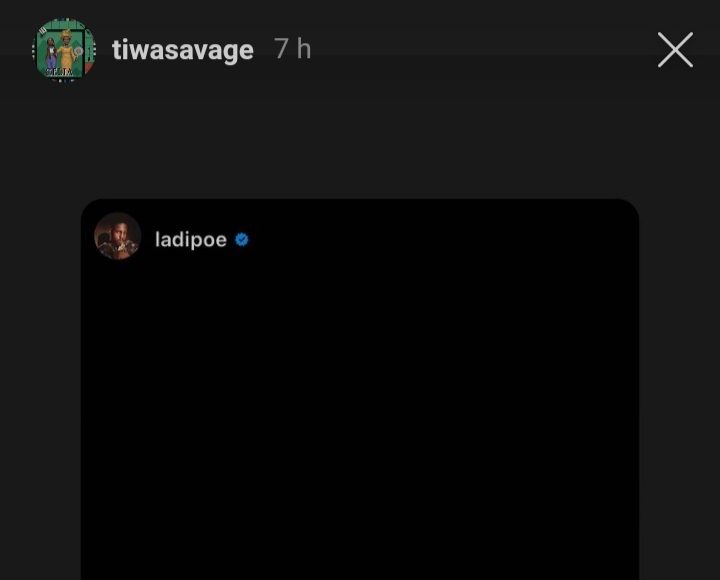The height and width of the screenshot is (580, 720).
Task: Click the blue verified badge beside ladipoe
Action: pyautogui.click(x=242, y=239)
